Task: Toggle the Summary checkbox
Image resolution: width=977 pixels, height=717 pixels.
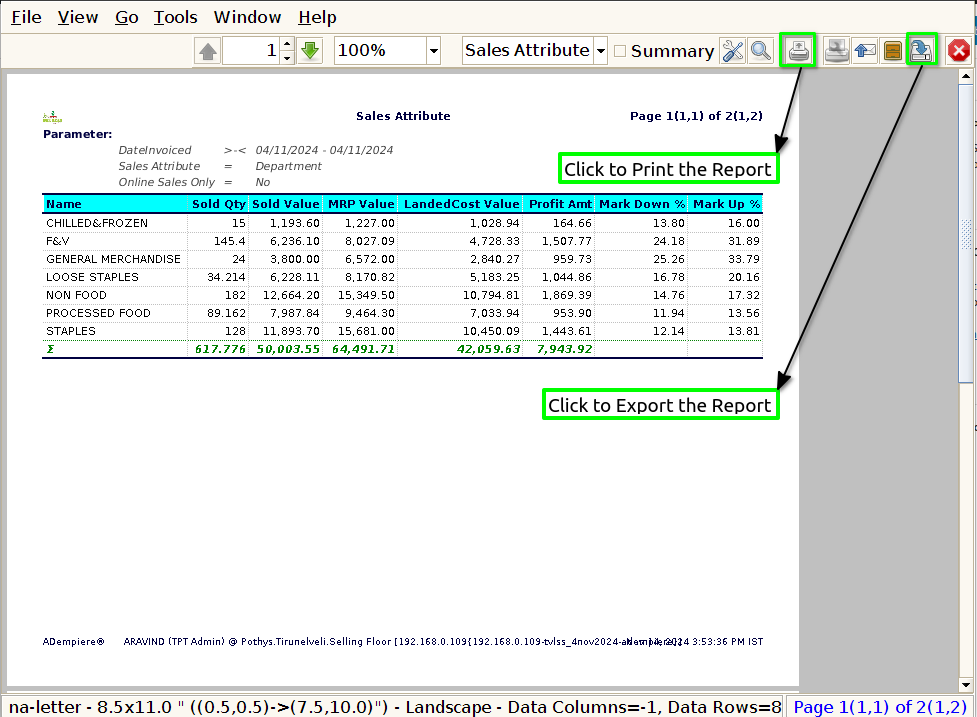Action: (620, 51)
